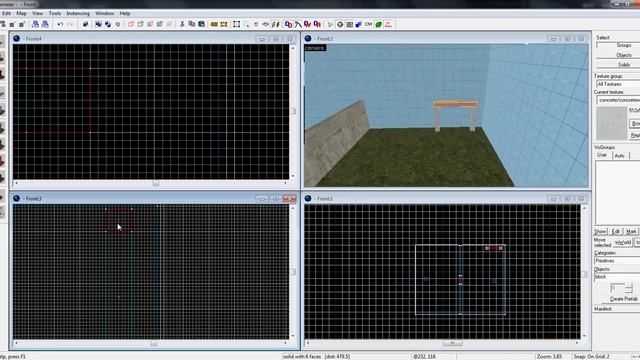Viewport: 640px width, 360px height.
Task: Click the toWorld move selected button
Action: (623, 242)
